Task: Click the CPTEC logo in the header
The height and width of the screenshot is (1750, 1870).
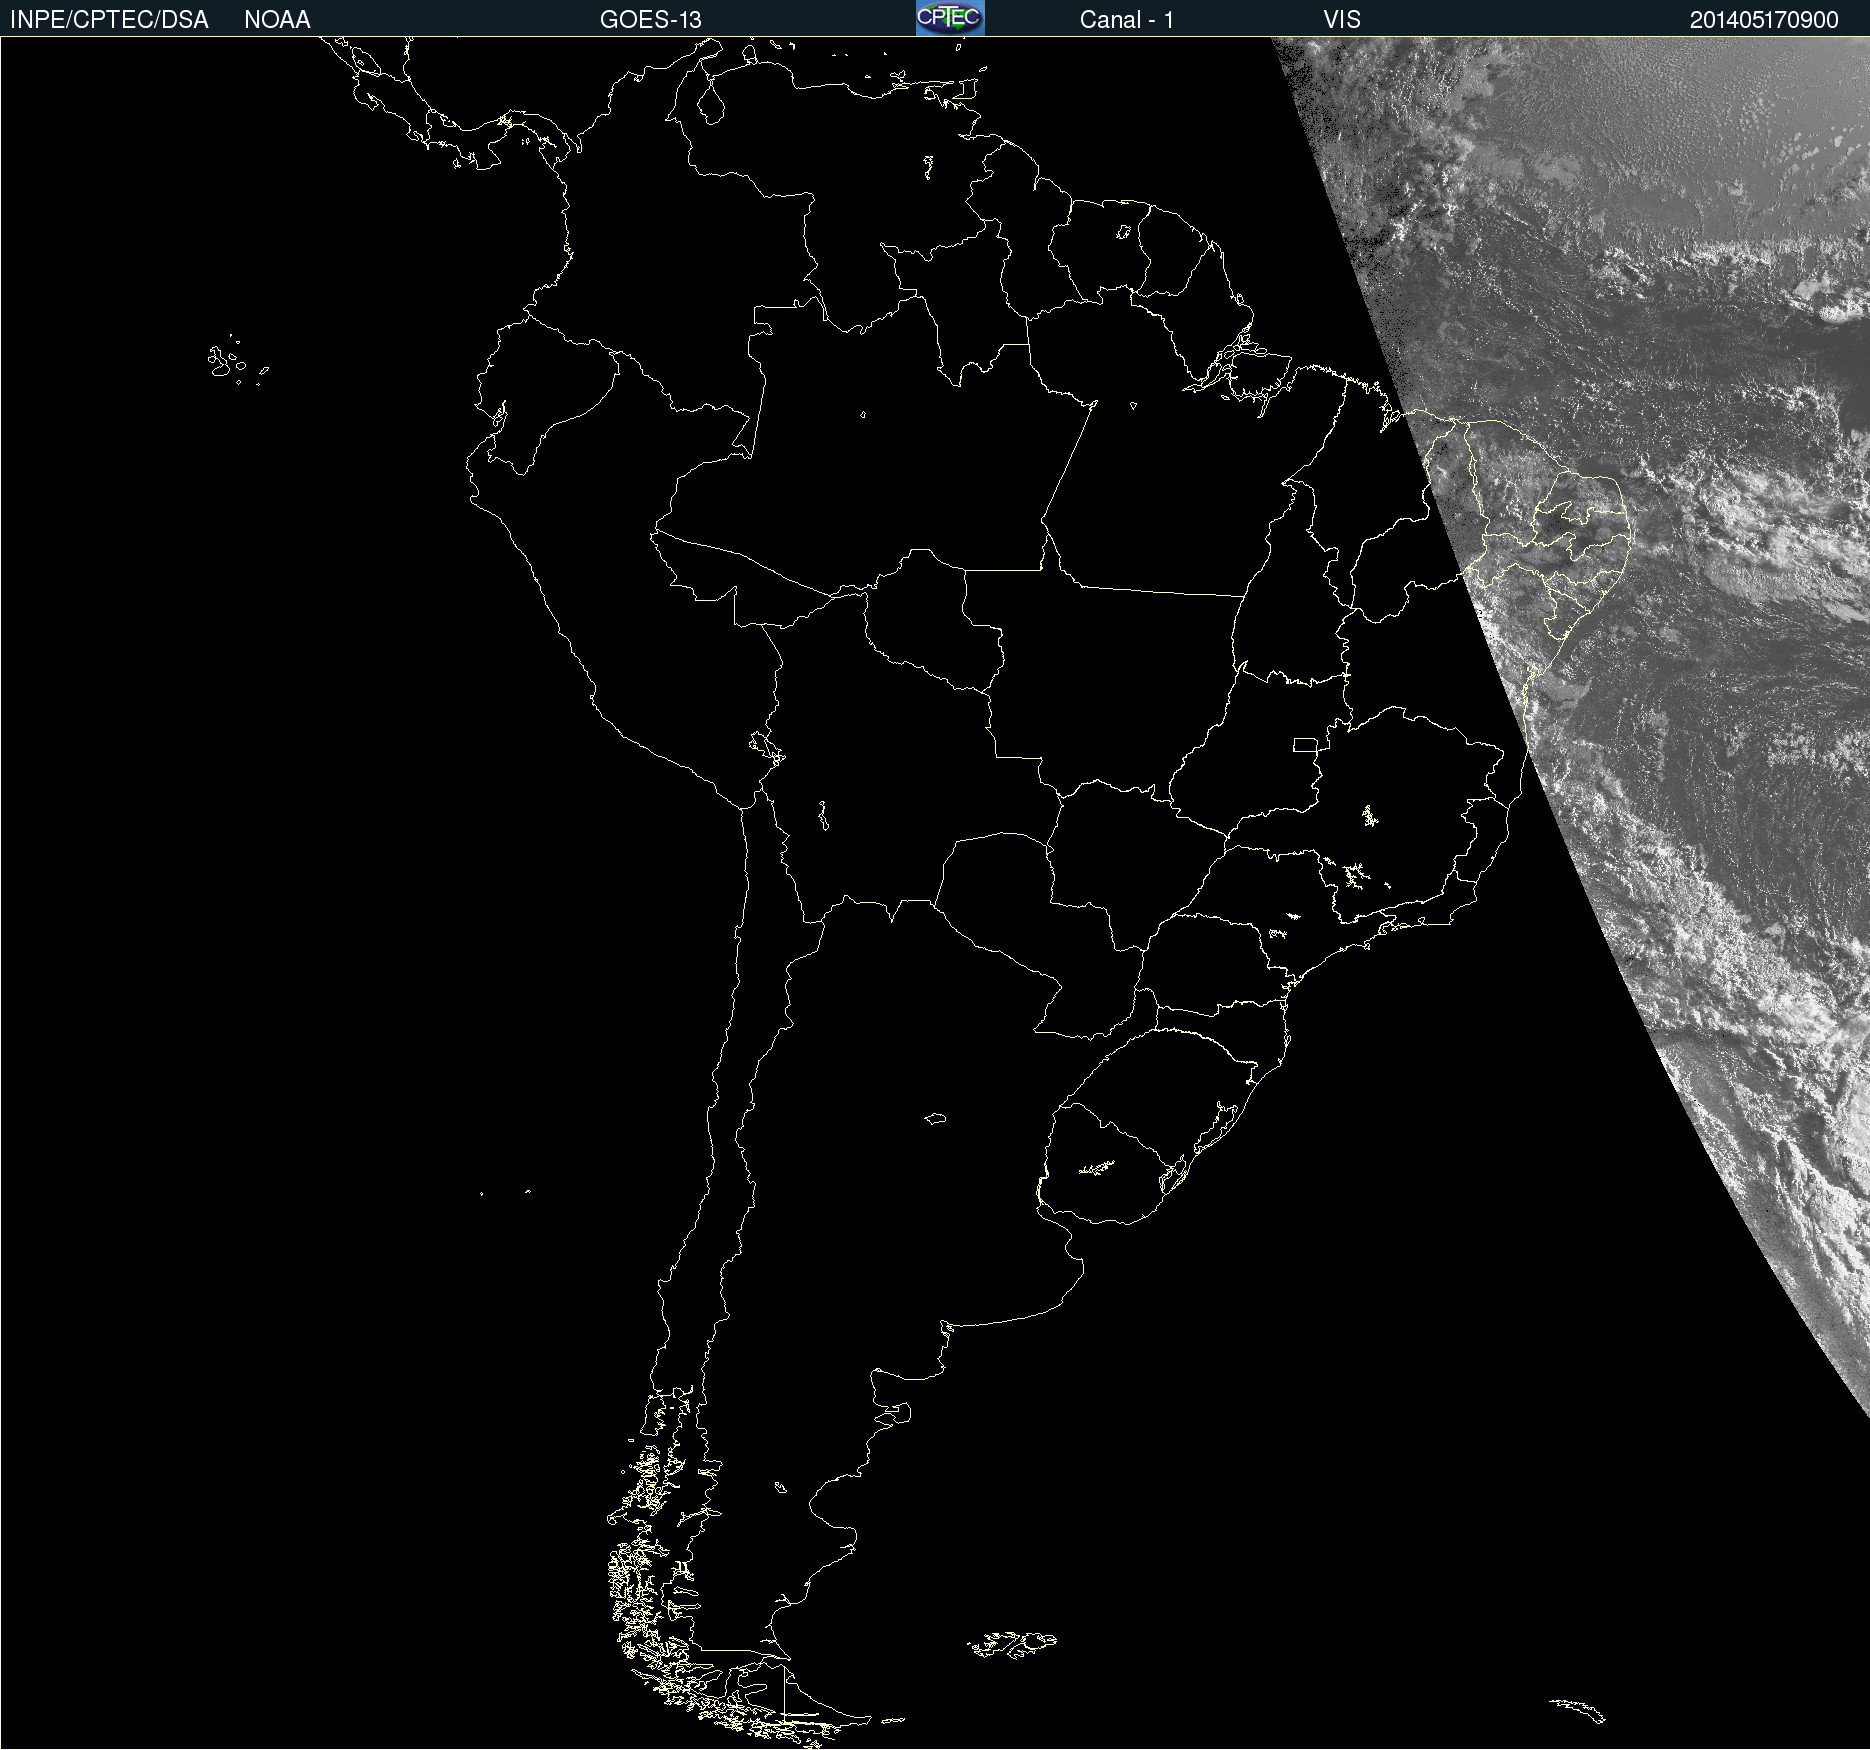Action: 950,18
